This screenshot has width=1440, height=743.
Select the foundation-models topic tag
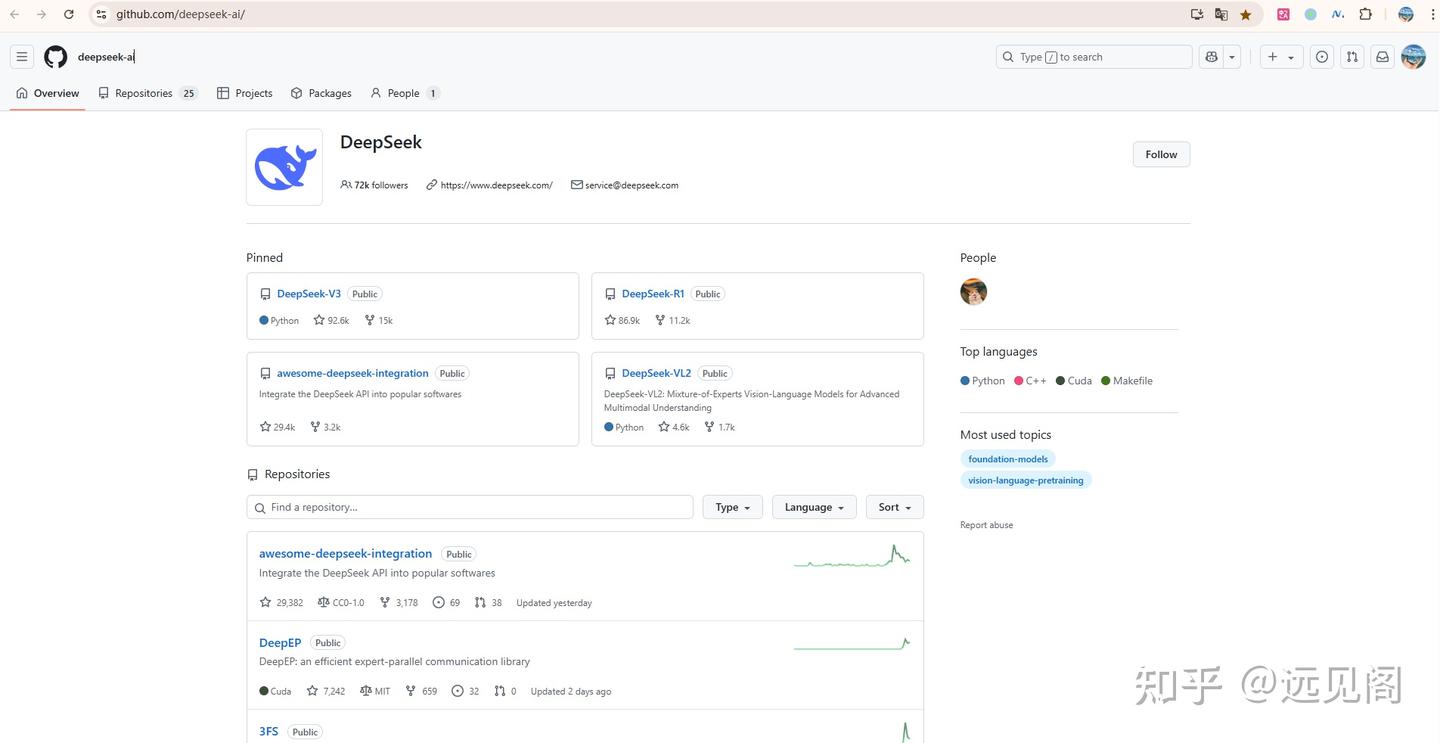tap(1008, 459)
